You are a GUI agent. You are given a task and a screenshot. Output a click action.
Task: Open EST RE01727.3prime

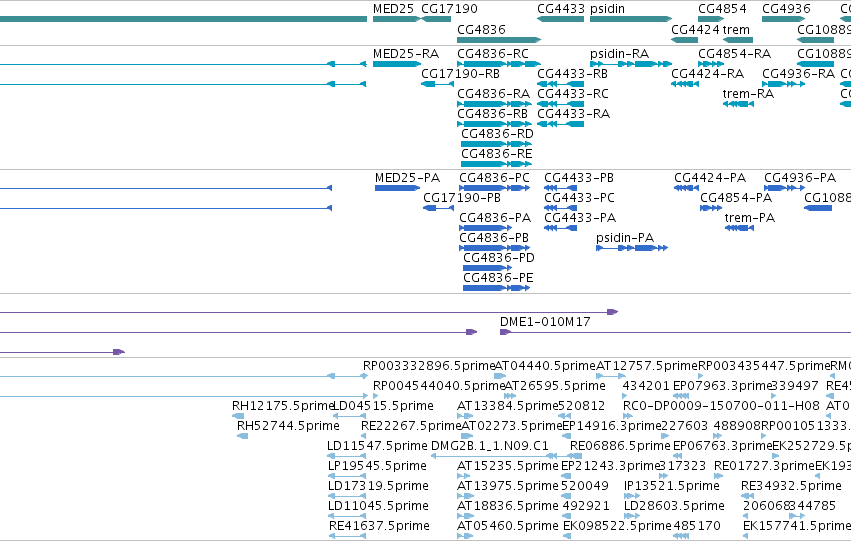point(764,466)
